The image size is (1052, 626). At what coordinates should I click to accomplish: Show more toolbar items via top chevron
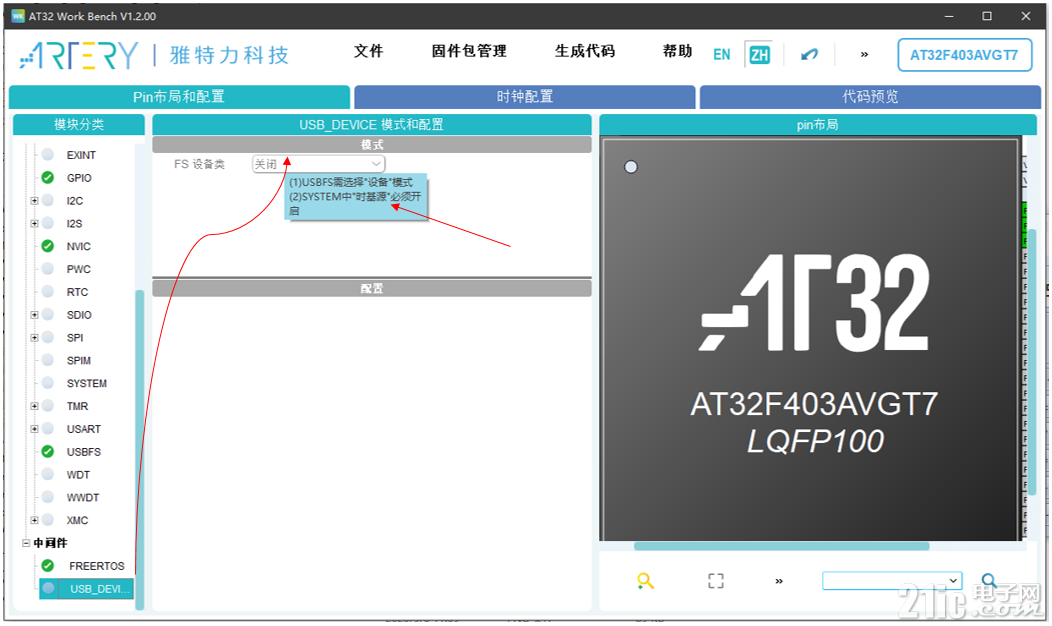864,54
